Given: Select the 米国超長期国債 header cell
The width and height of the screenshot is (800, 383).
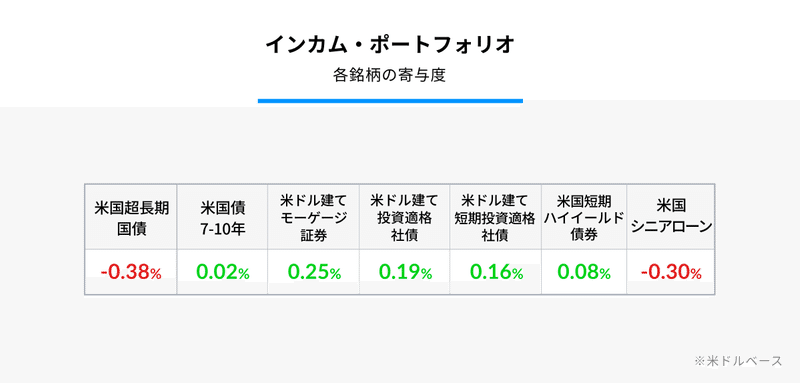Looking at the screenshot, I should click(131, 218).
